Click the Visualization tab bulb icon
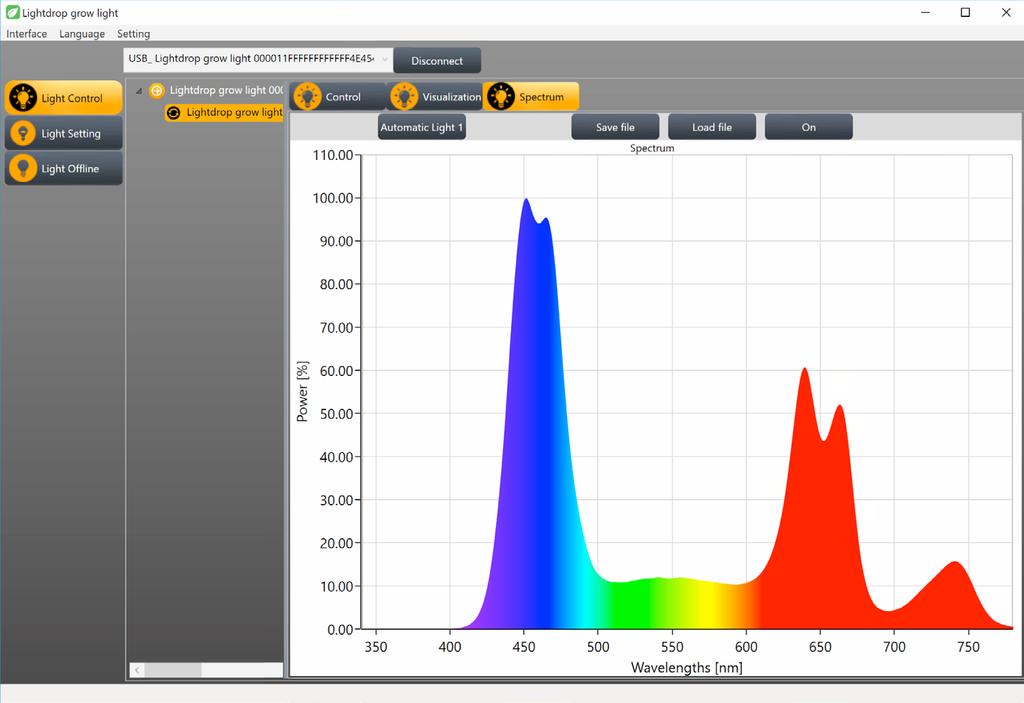Image resolution: width=1024 pixels, height=703 pixels. coord(404,97)
